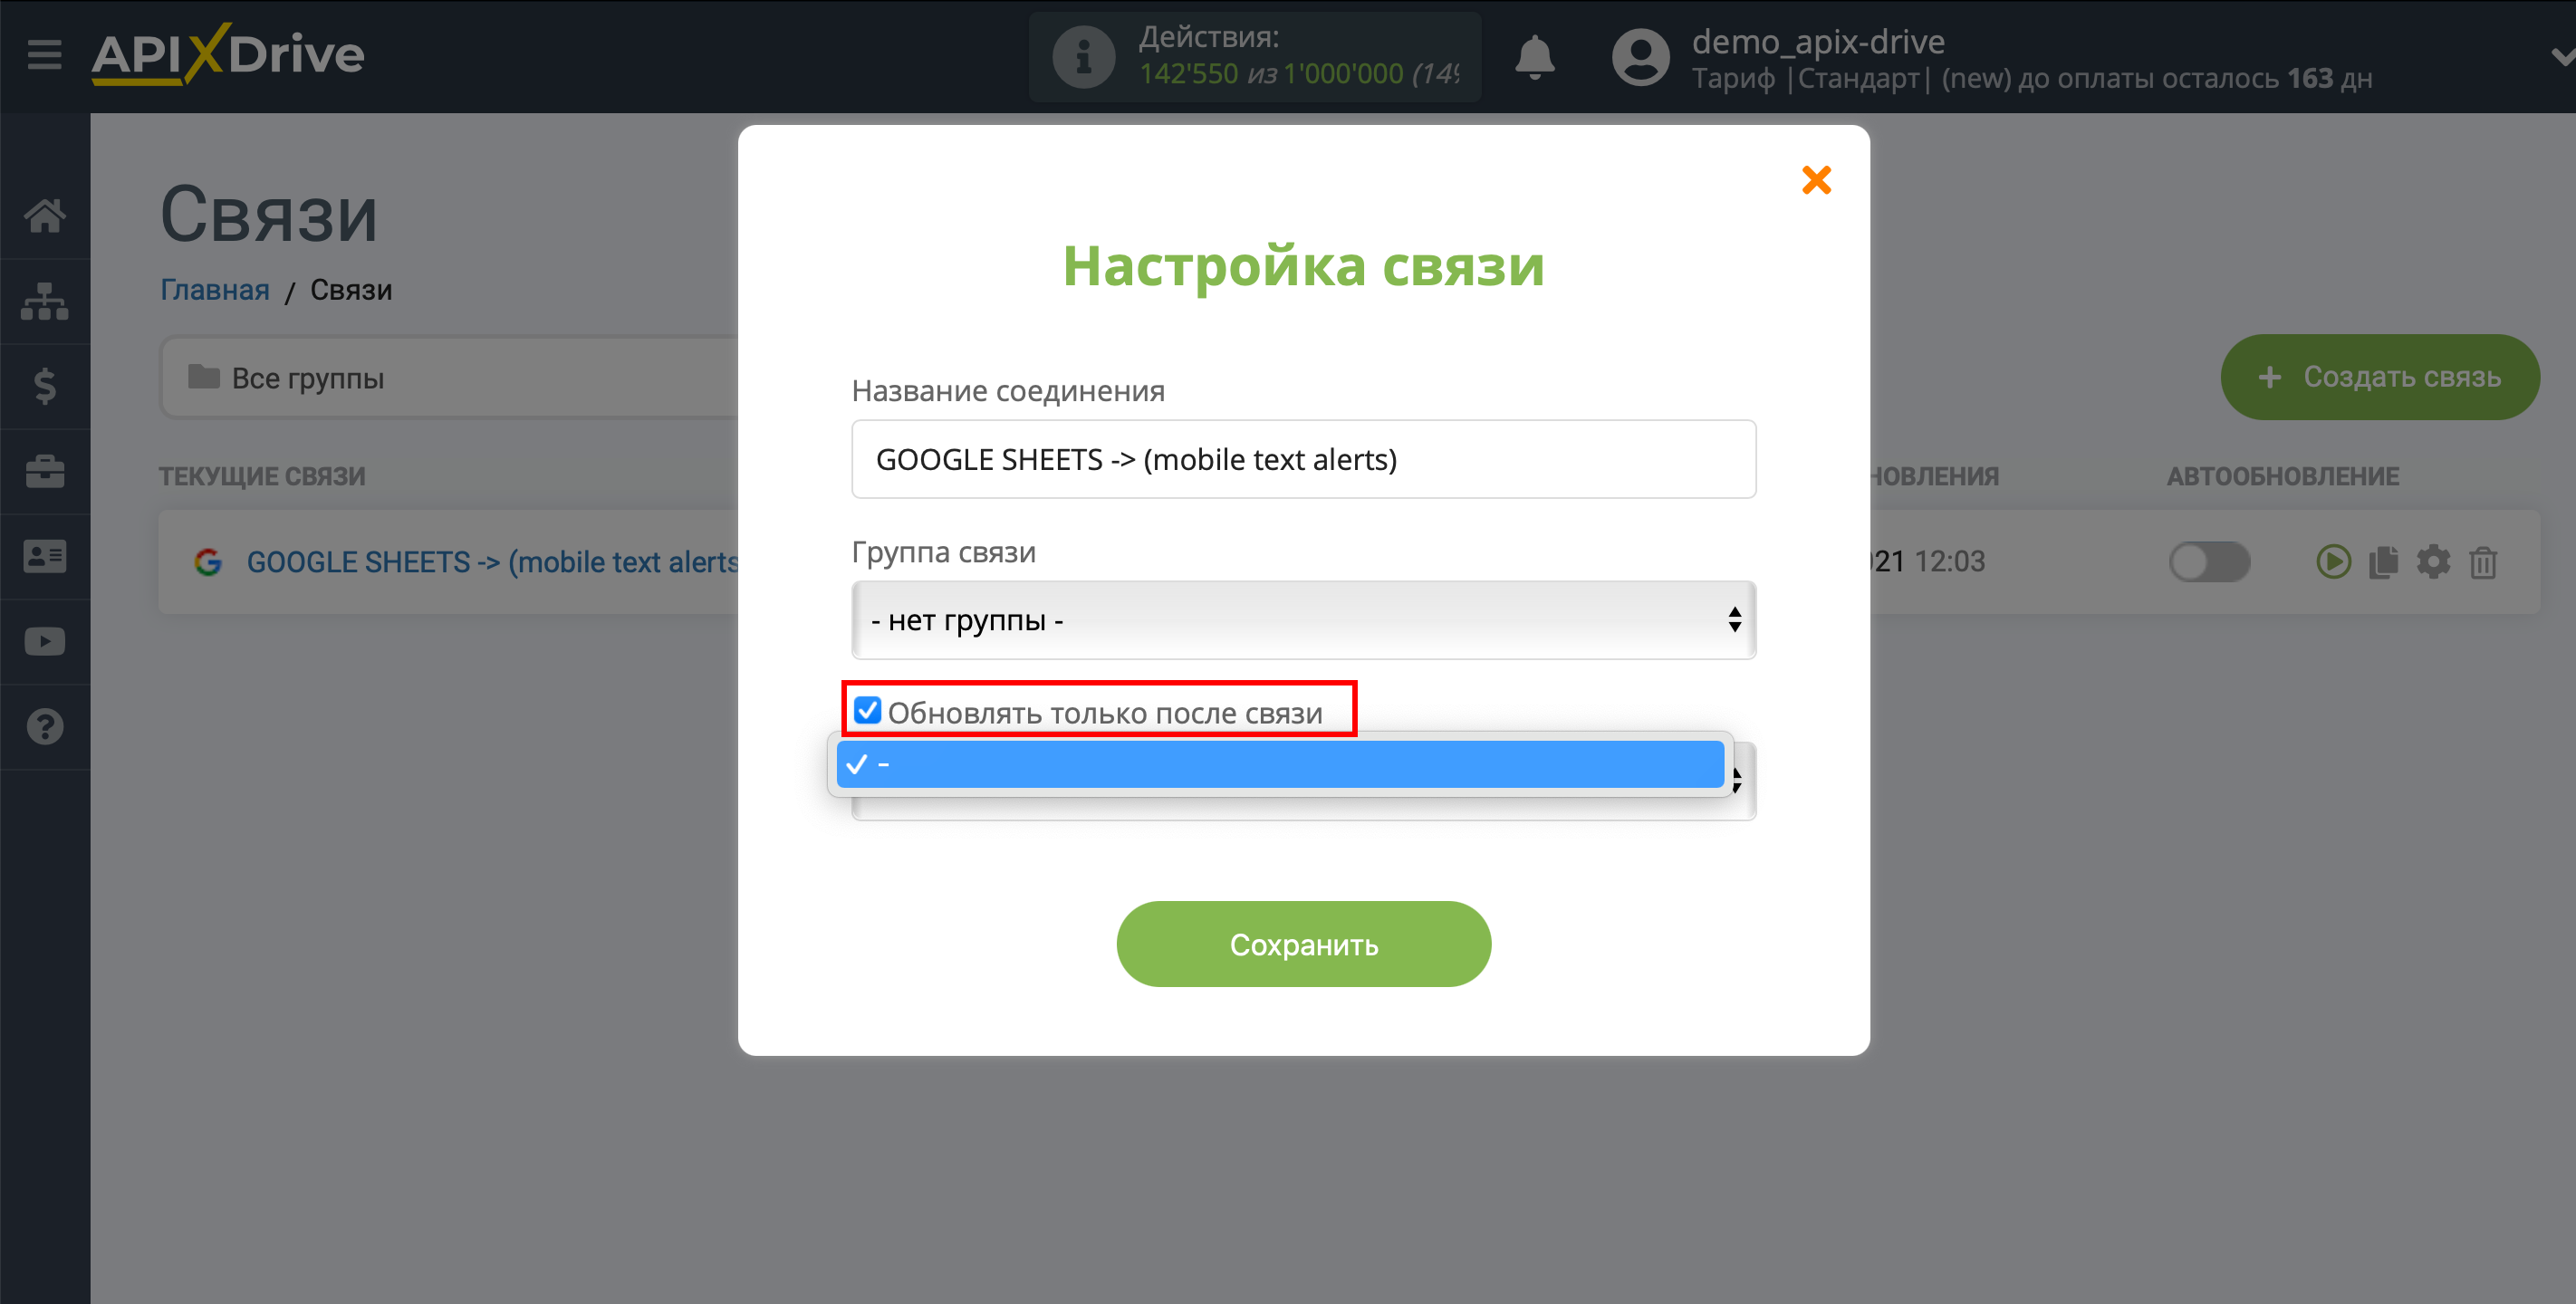Image resolution: width=2576 pixels, height=1304 pixels.
Task: Click '+ Создать связь' button
Action: click(x=2363, y=378)
